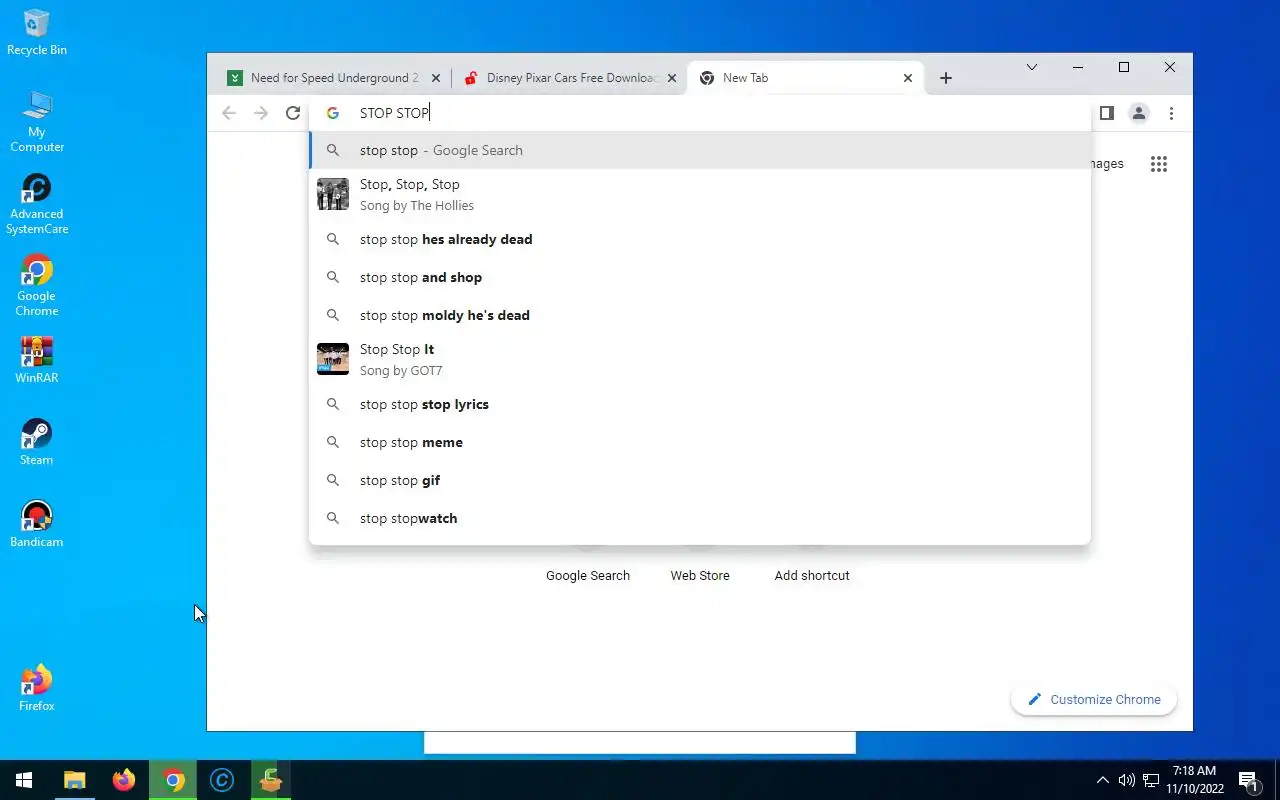Viewport: 1280px width, 800px height.
Task: Open WinRAR desktop shortcut
Action: click(37, 359)
